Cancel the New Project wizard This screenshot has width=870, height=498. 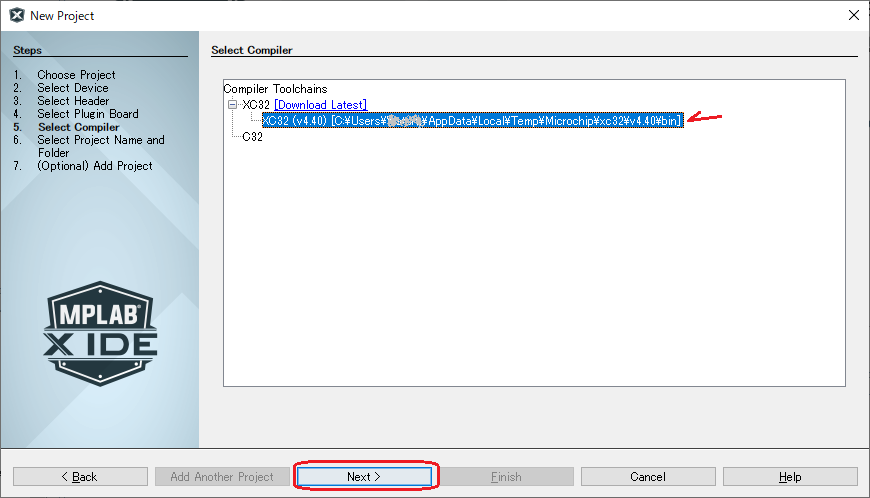click(648, 476)
